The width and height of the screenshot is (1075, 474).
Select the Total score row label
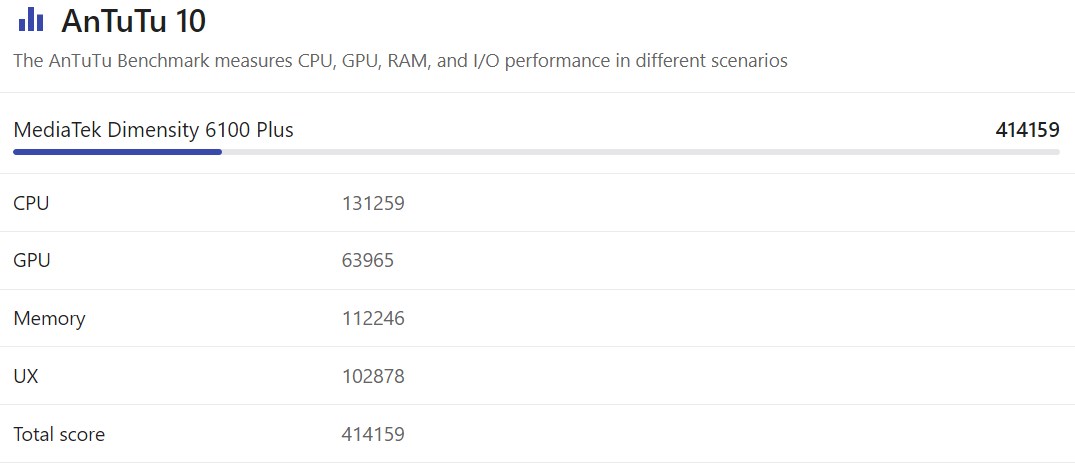pos(59,435)
